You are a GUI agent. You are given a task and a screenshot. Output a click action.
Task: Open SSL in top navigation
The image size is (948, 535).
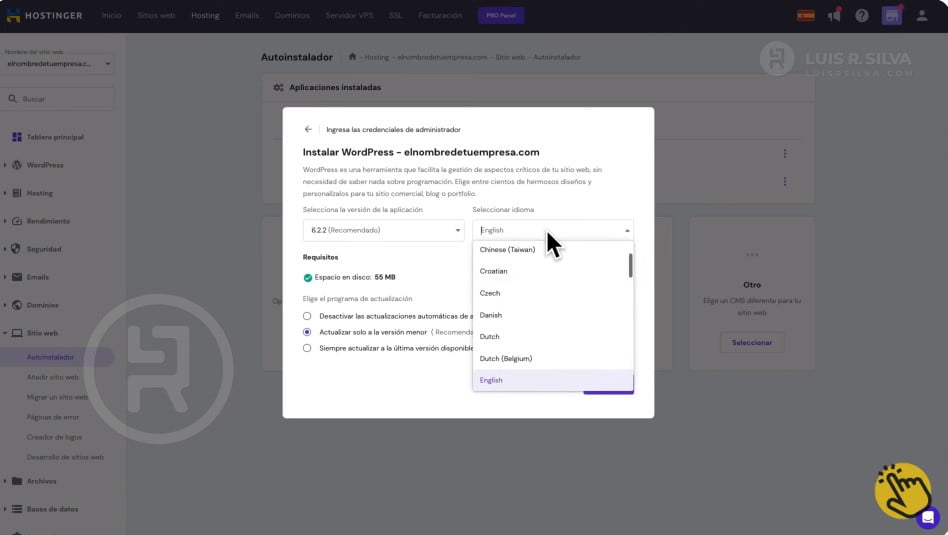click(x=395, y=15)
